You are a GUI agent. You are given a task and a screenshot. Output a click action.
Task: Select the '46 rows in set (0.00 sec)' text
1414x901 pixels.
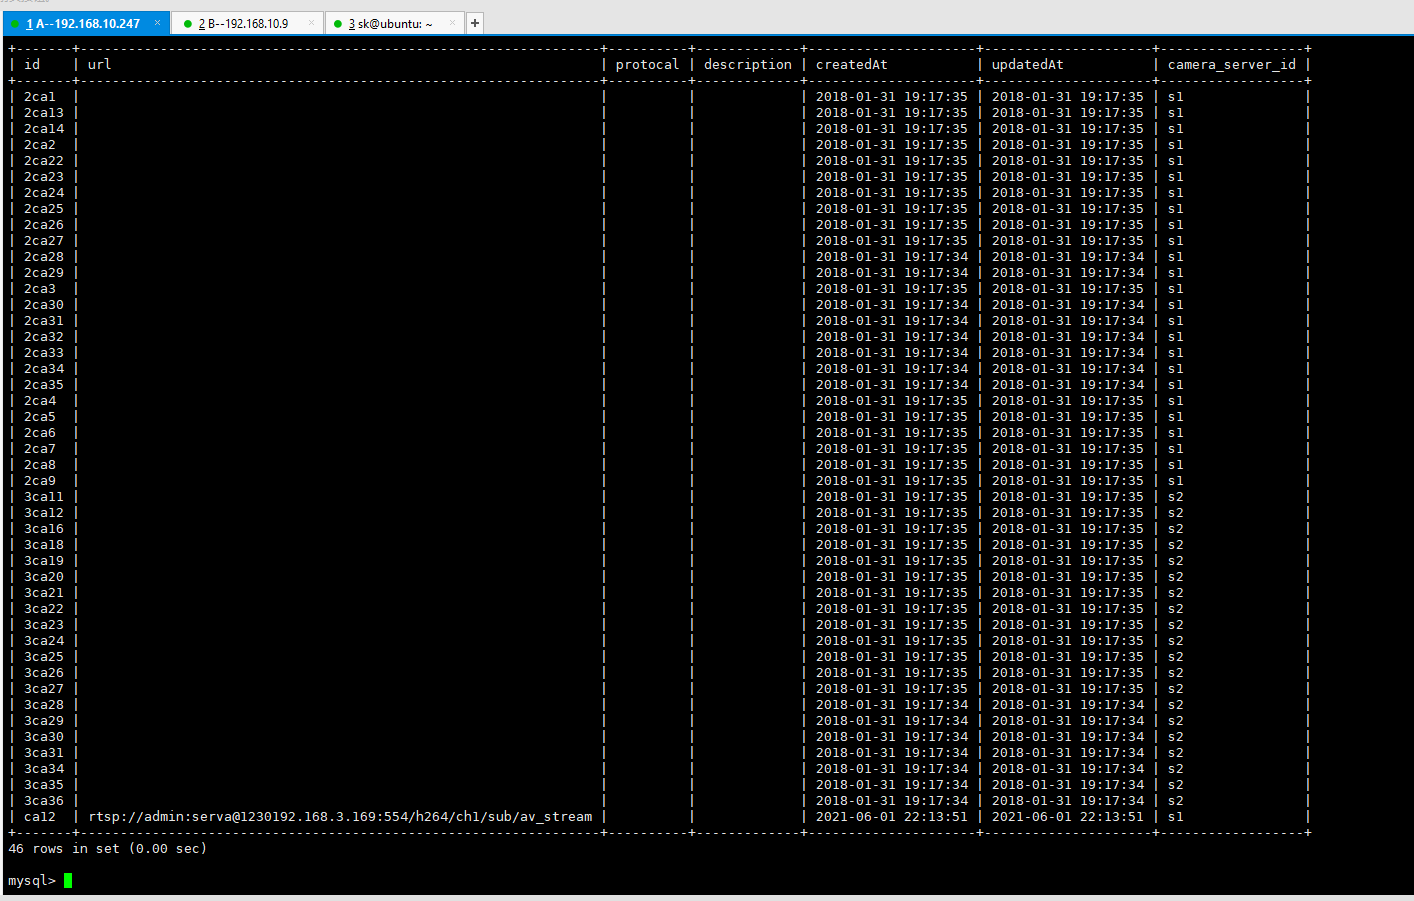tap(107, 848)
